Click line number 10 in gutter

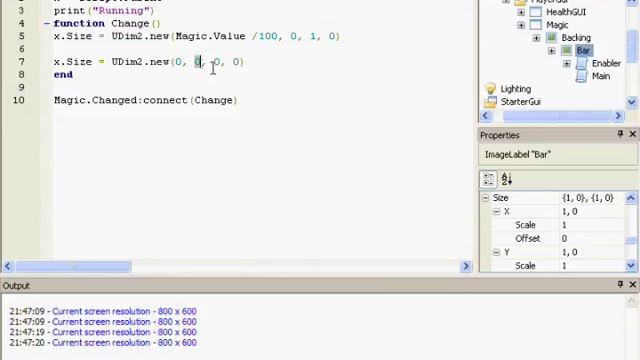click(18, 100)
